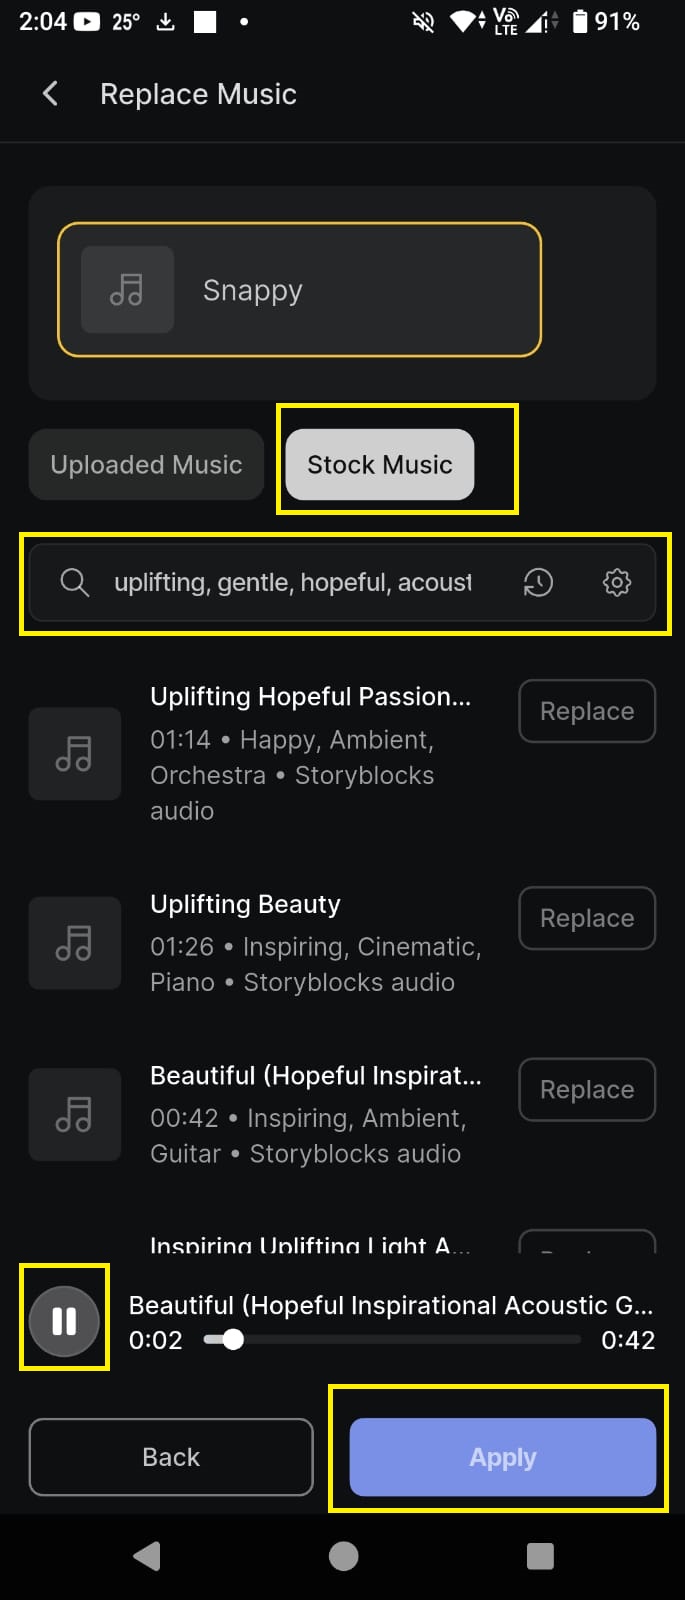Apply the selected music
The width and height of the screenshot is (685, 1600).
[x=502, y=1457]
